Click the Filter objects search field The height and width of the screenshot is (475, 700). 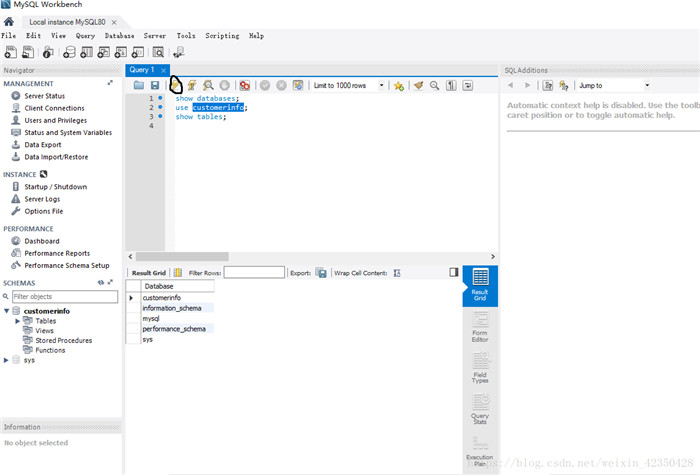(64, 297)
